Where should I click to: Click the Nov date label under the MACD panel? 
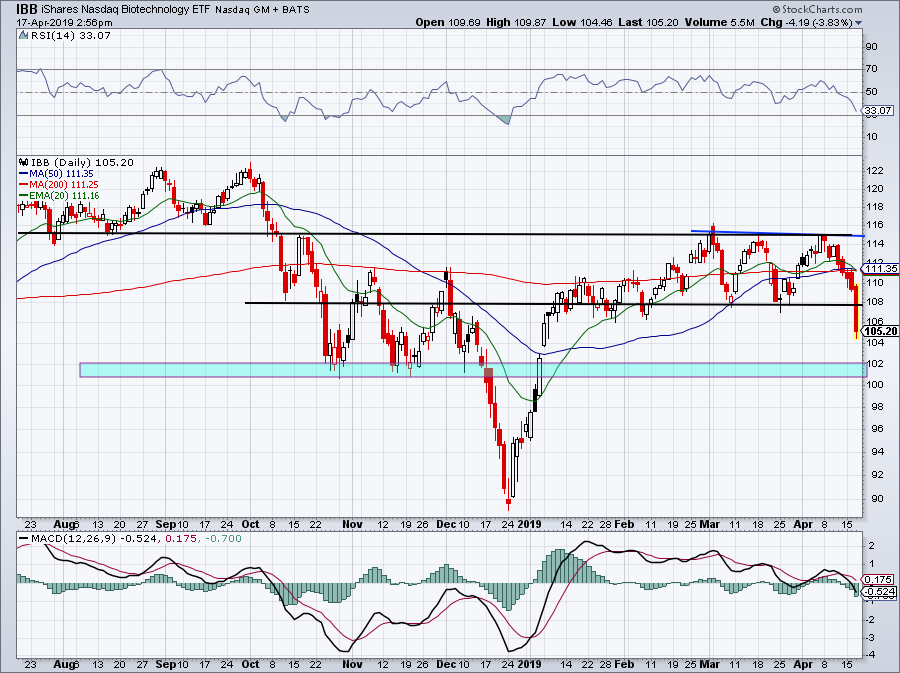[352, 664]
